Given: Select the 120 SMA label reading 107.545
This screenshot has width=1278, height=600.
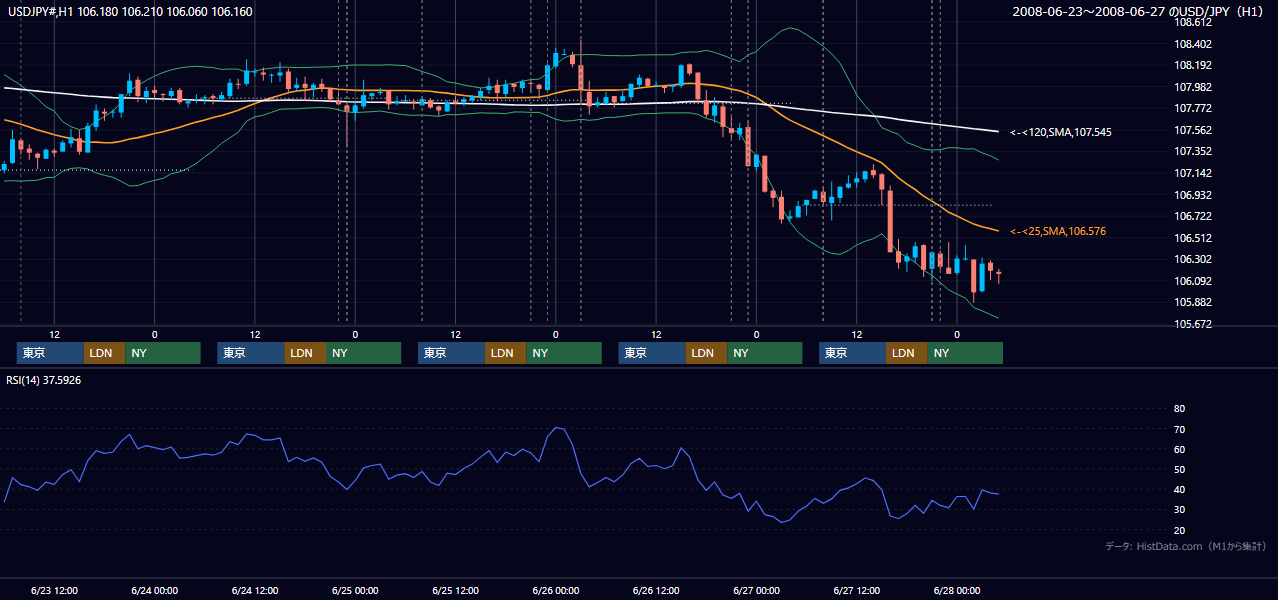Looking at the screenshot, I should click(1061, 132).
